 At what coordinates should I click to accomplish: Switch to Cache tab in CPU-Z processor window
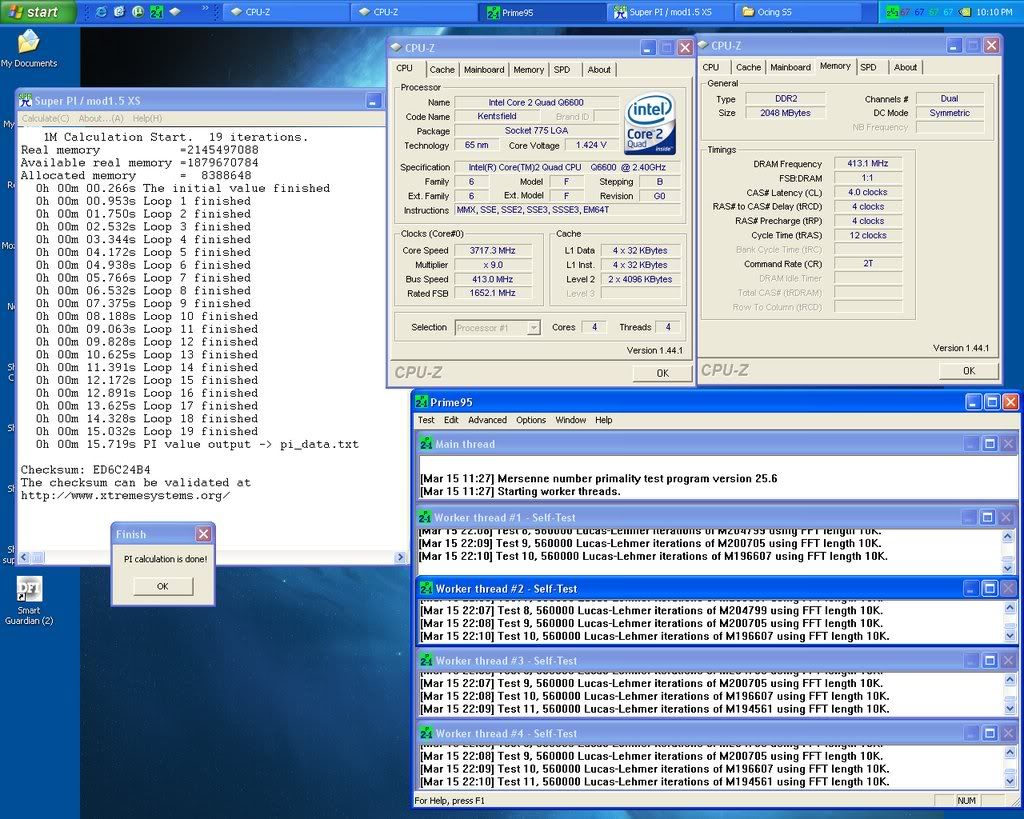point(442,69)
